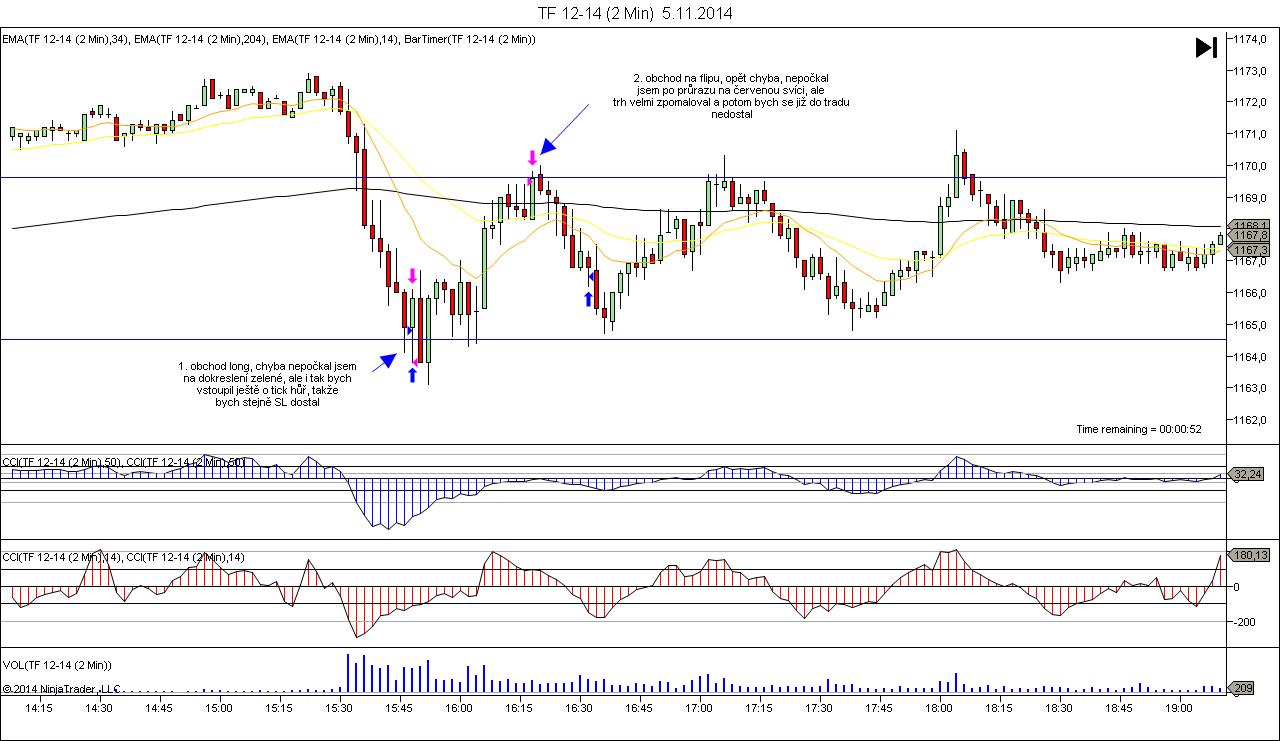Click the 15:30 time axis label

(x=339, y=708)
